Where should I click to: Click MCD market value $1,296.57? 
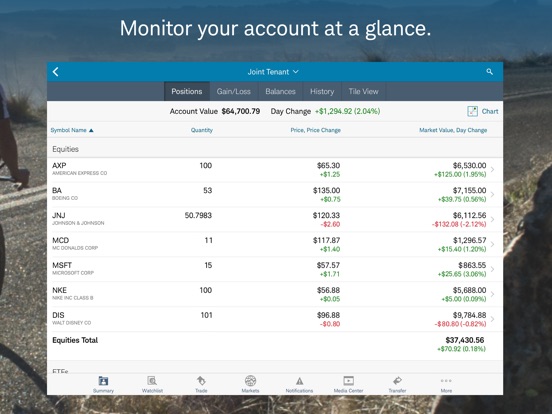(x=470, y=240)
